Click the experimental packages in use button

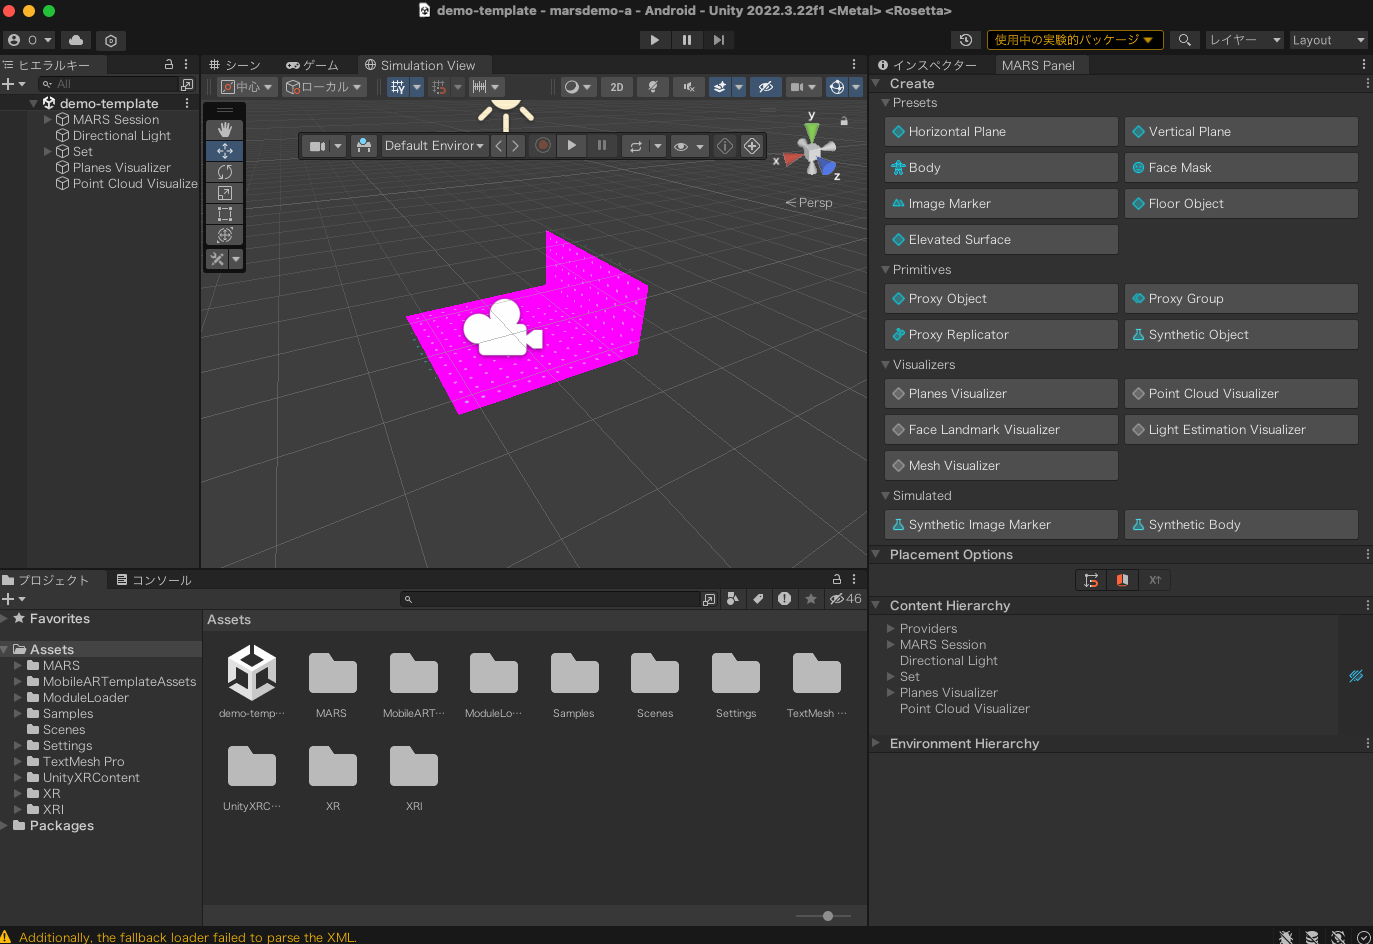[1075, 40]
